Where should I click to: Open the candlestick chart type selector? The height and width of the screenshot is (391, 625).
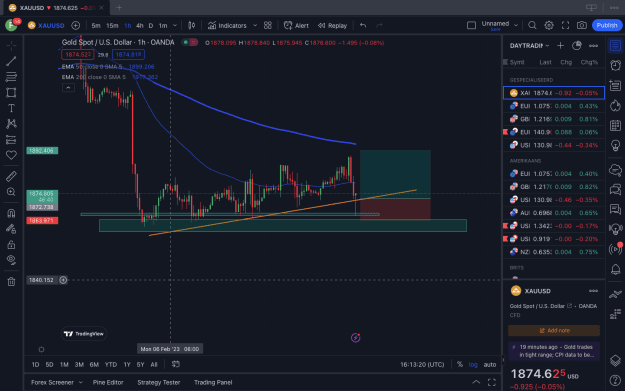click(192, 26)
